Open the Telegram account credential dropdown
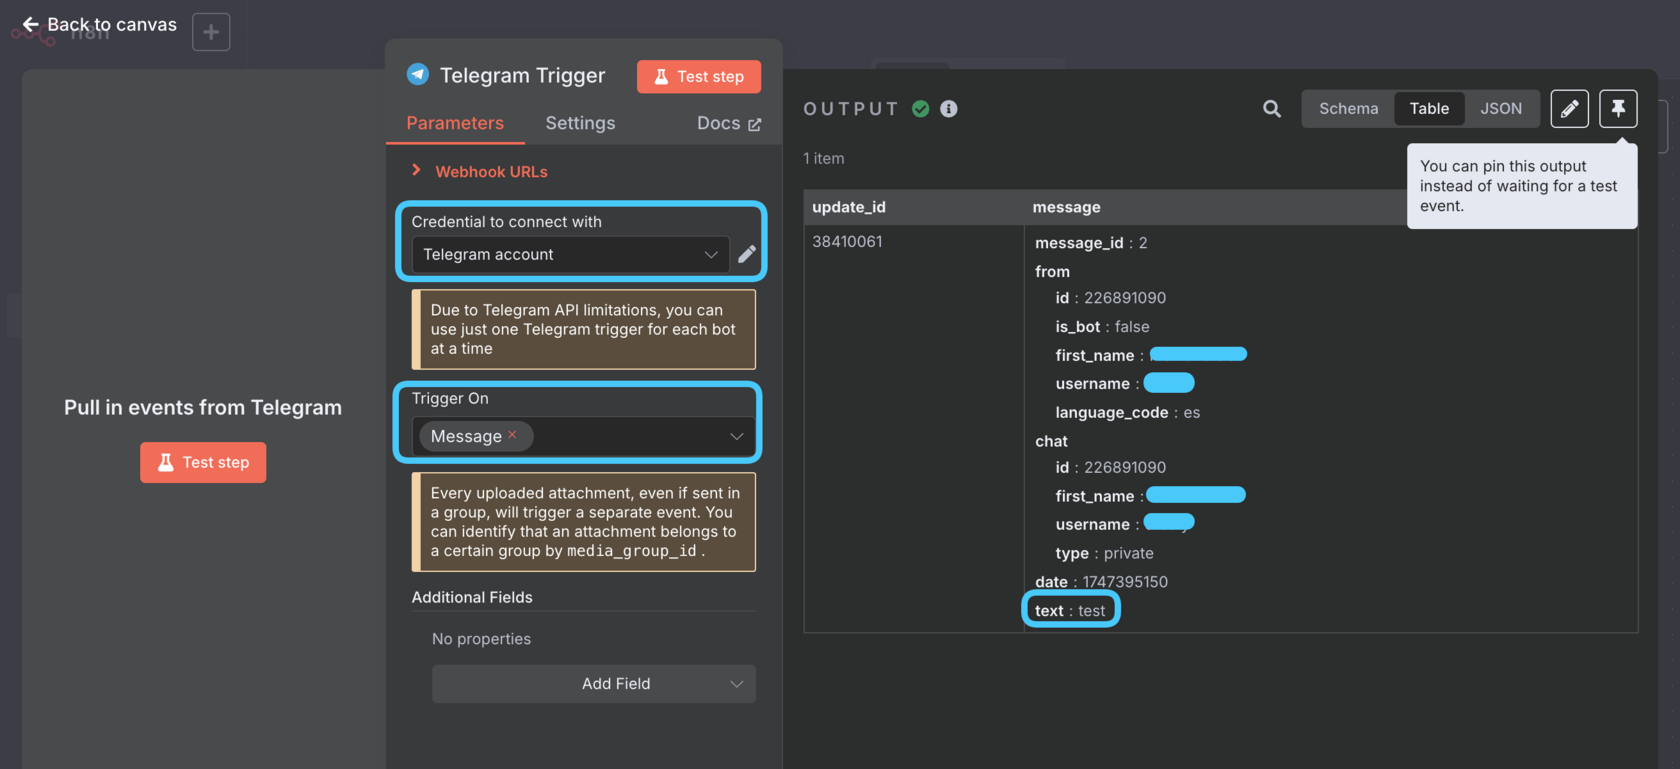1680x769 pixels. pyautogui.click(x=570, y=255)
